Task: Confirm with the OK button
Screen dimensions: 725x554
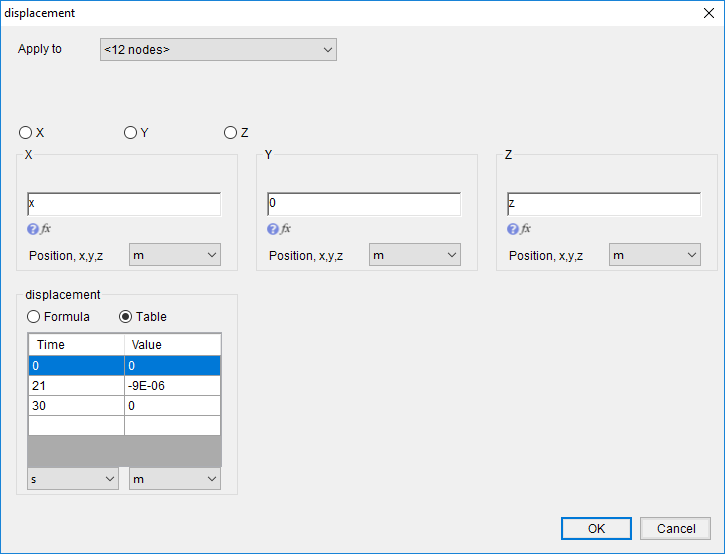Action: coord(596,528)
